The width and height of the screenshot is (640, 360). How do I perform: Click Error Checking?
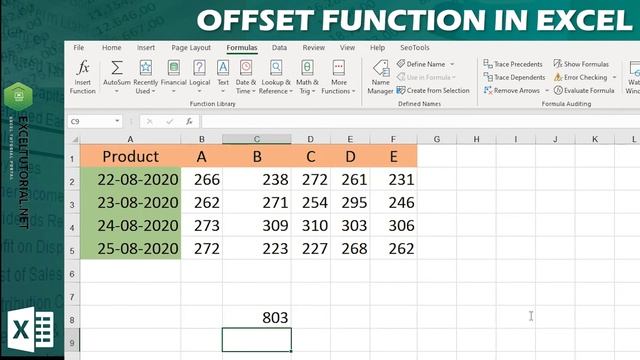tap(580, 77)
